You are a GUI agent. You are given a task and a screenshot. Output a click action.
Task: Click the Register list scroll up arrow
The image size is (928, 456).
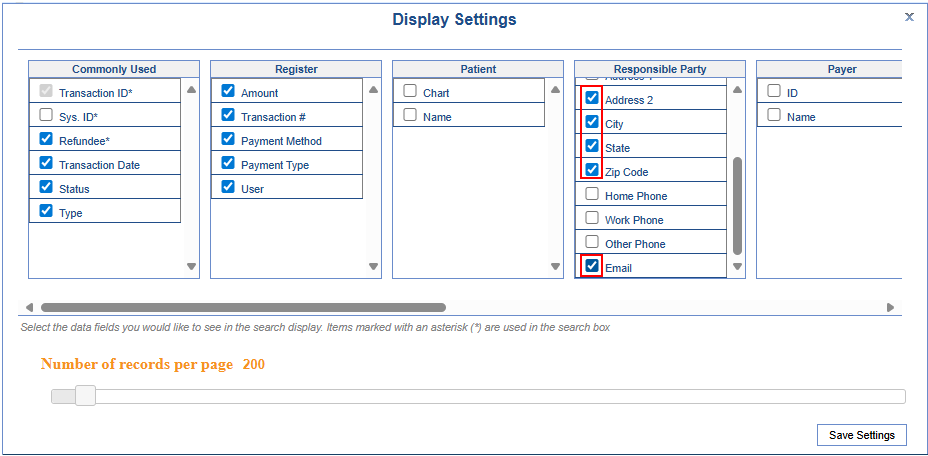[373, 90]
